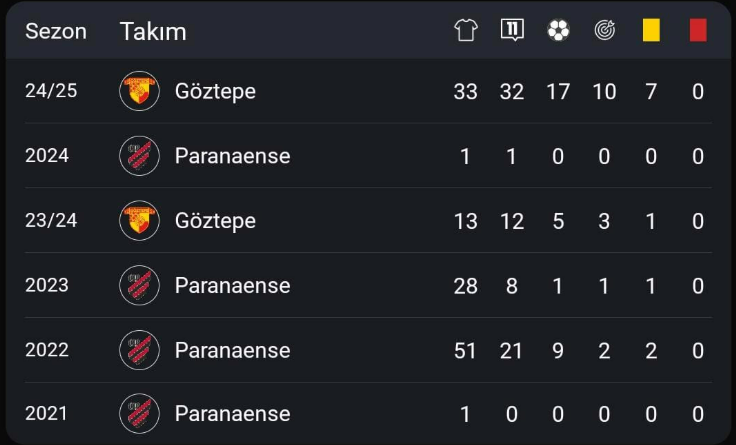Select the Takım column header
Screen dimensions: 736x445
pyautogui.click(x=153, y=31)
